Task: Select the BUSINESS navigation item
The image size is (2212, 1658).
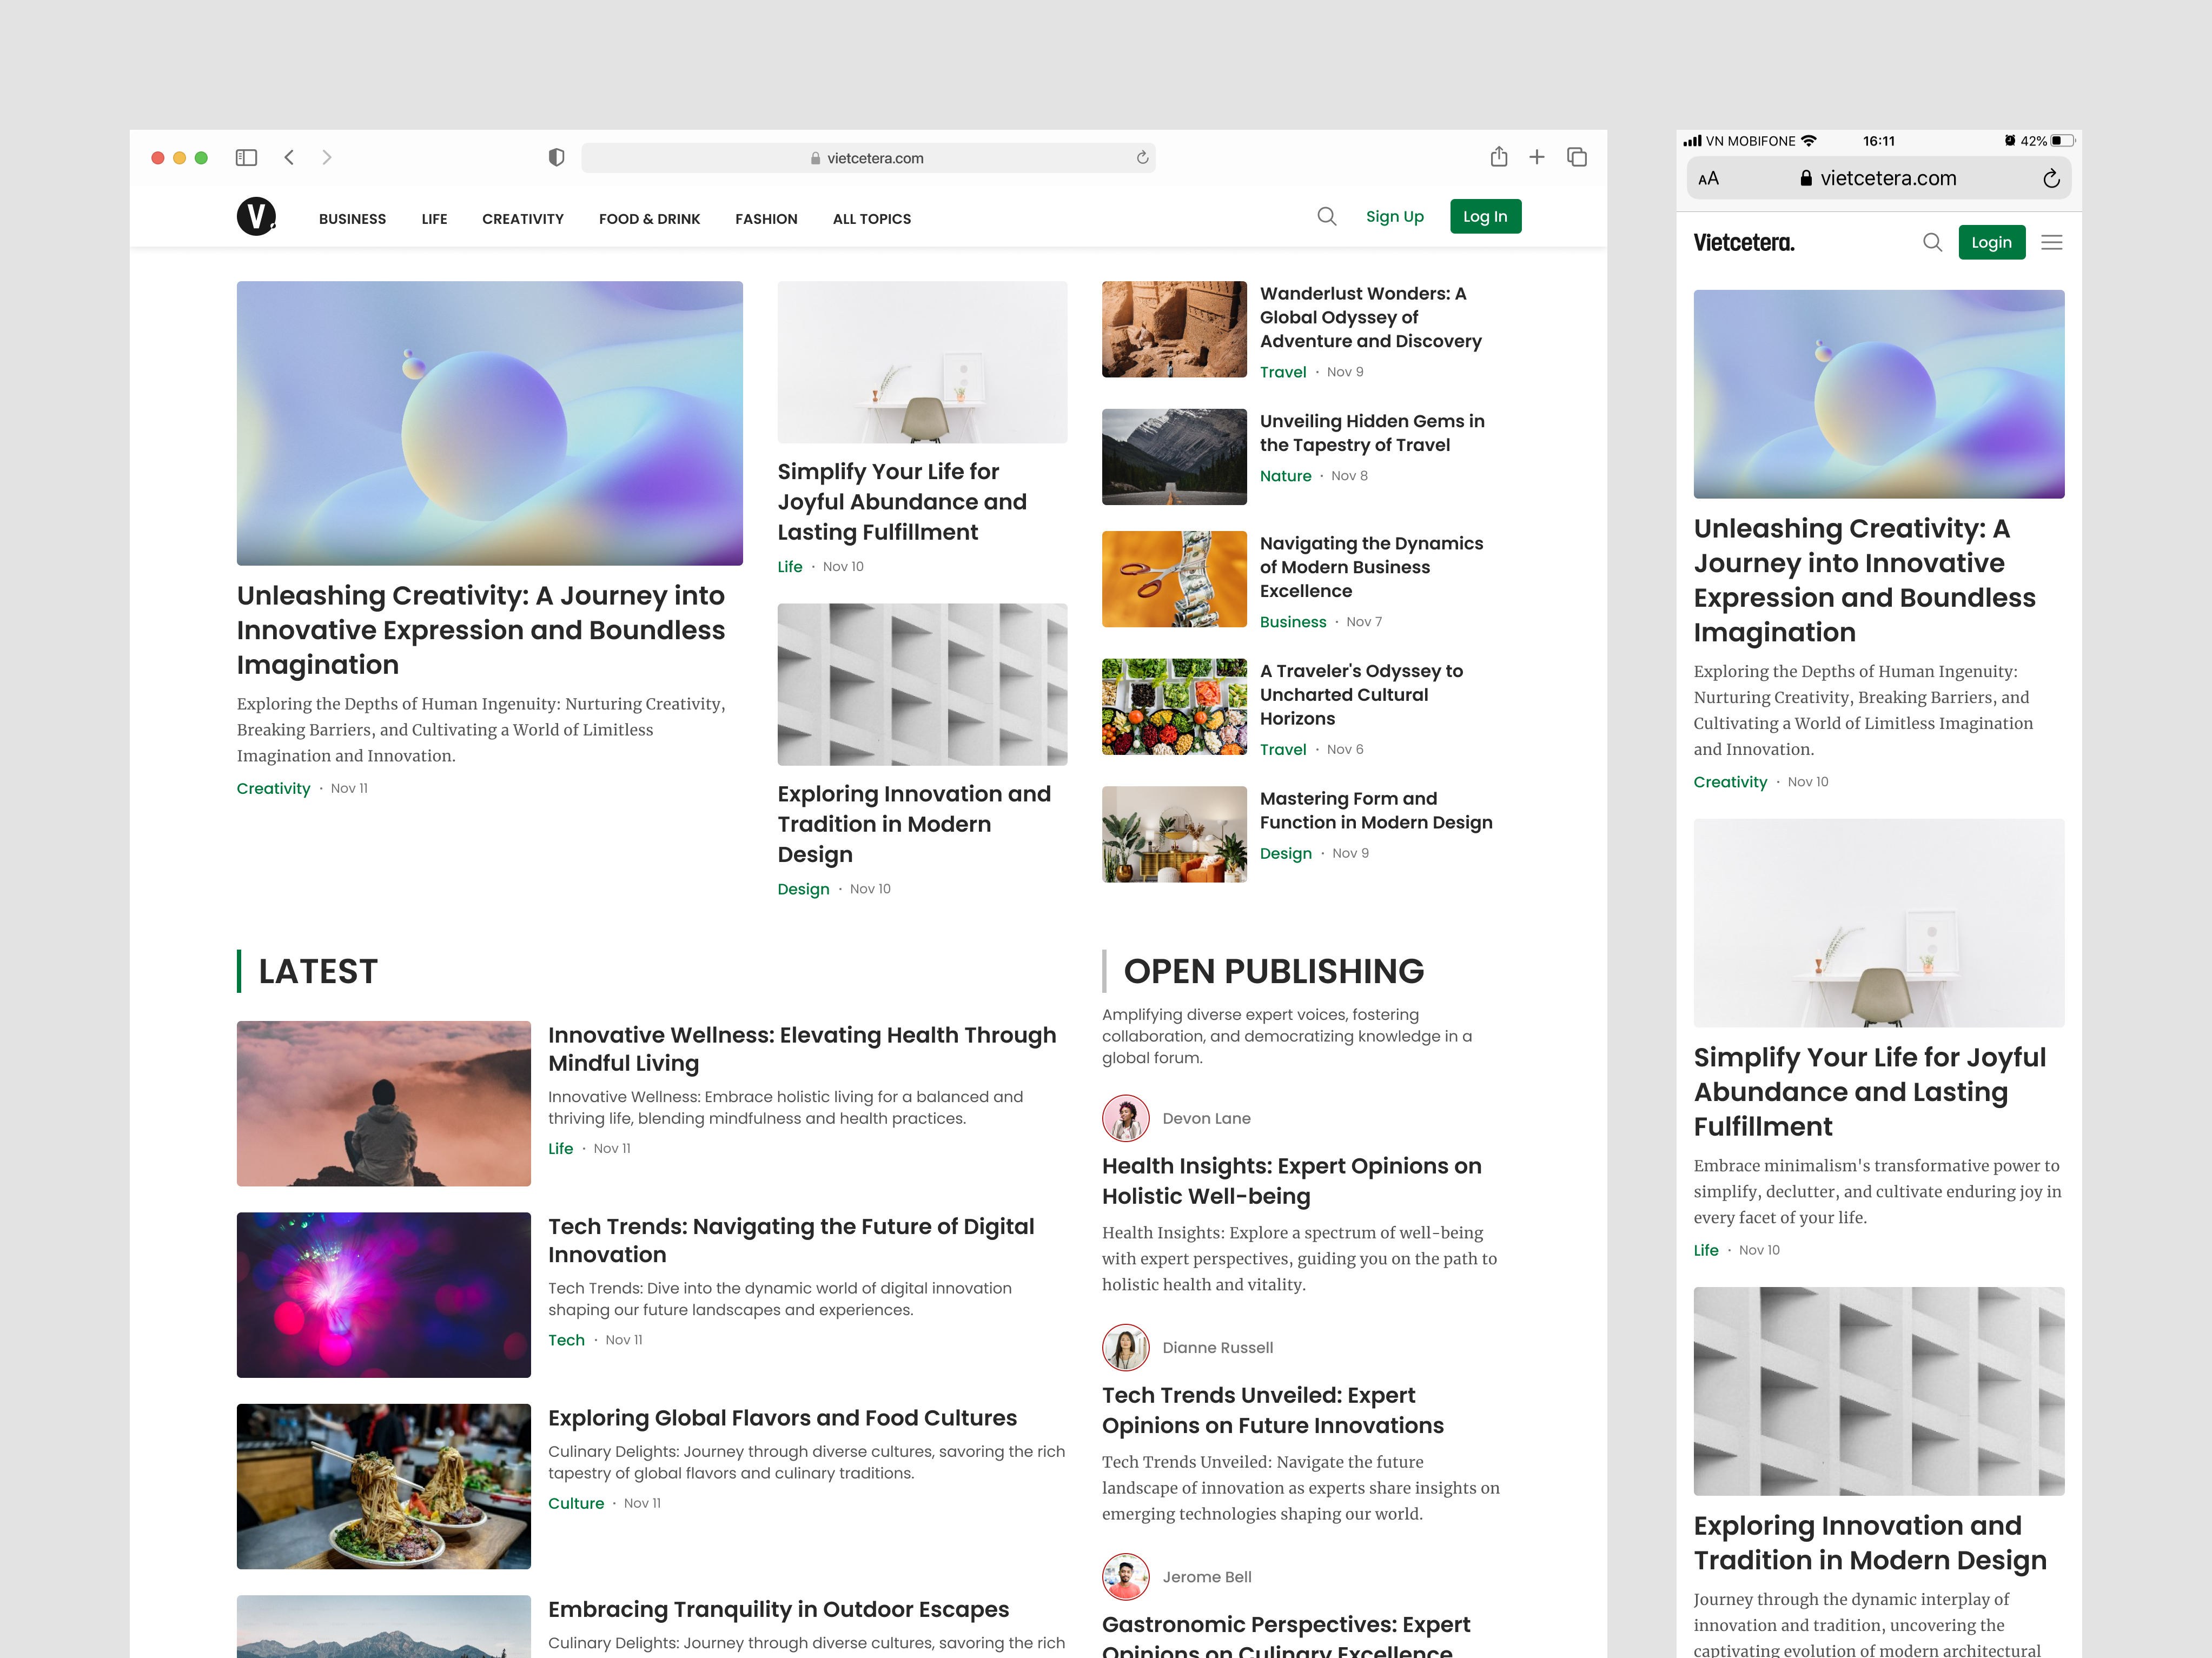Action: [x=352, y=218]
